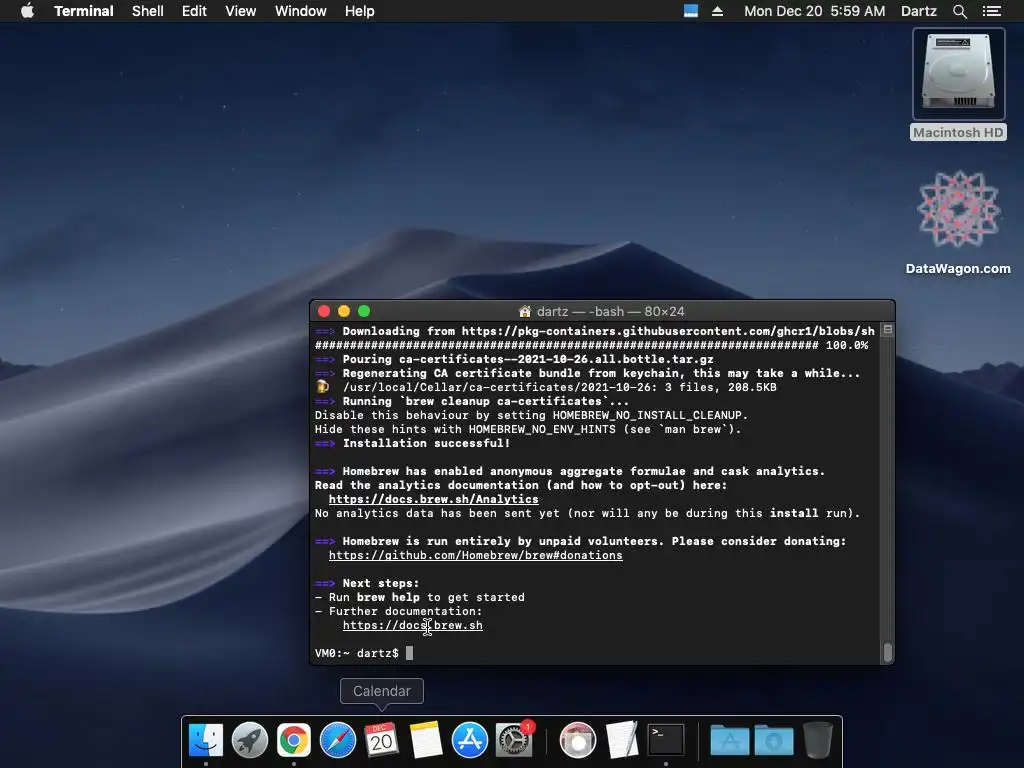Open System Preferences gear with badge
Viewport: 1024px width, 768px height.
pyautogui.click(x=514, y=741)
